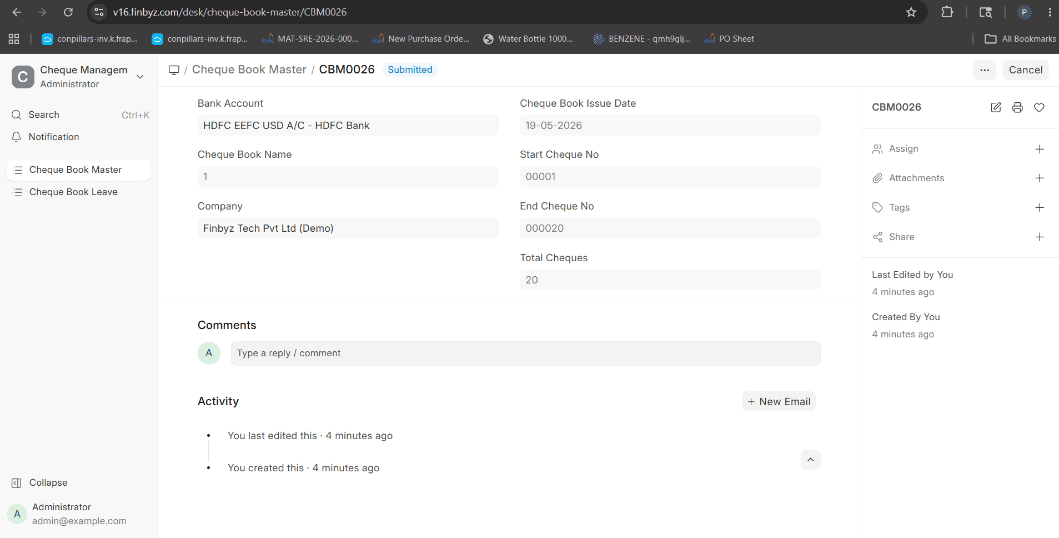The height and width of the screenshot is (538, 1059).
Task: Open the desk home monitor icon in breadcrumb
Action: (174, 70)
